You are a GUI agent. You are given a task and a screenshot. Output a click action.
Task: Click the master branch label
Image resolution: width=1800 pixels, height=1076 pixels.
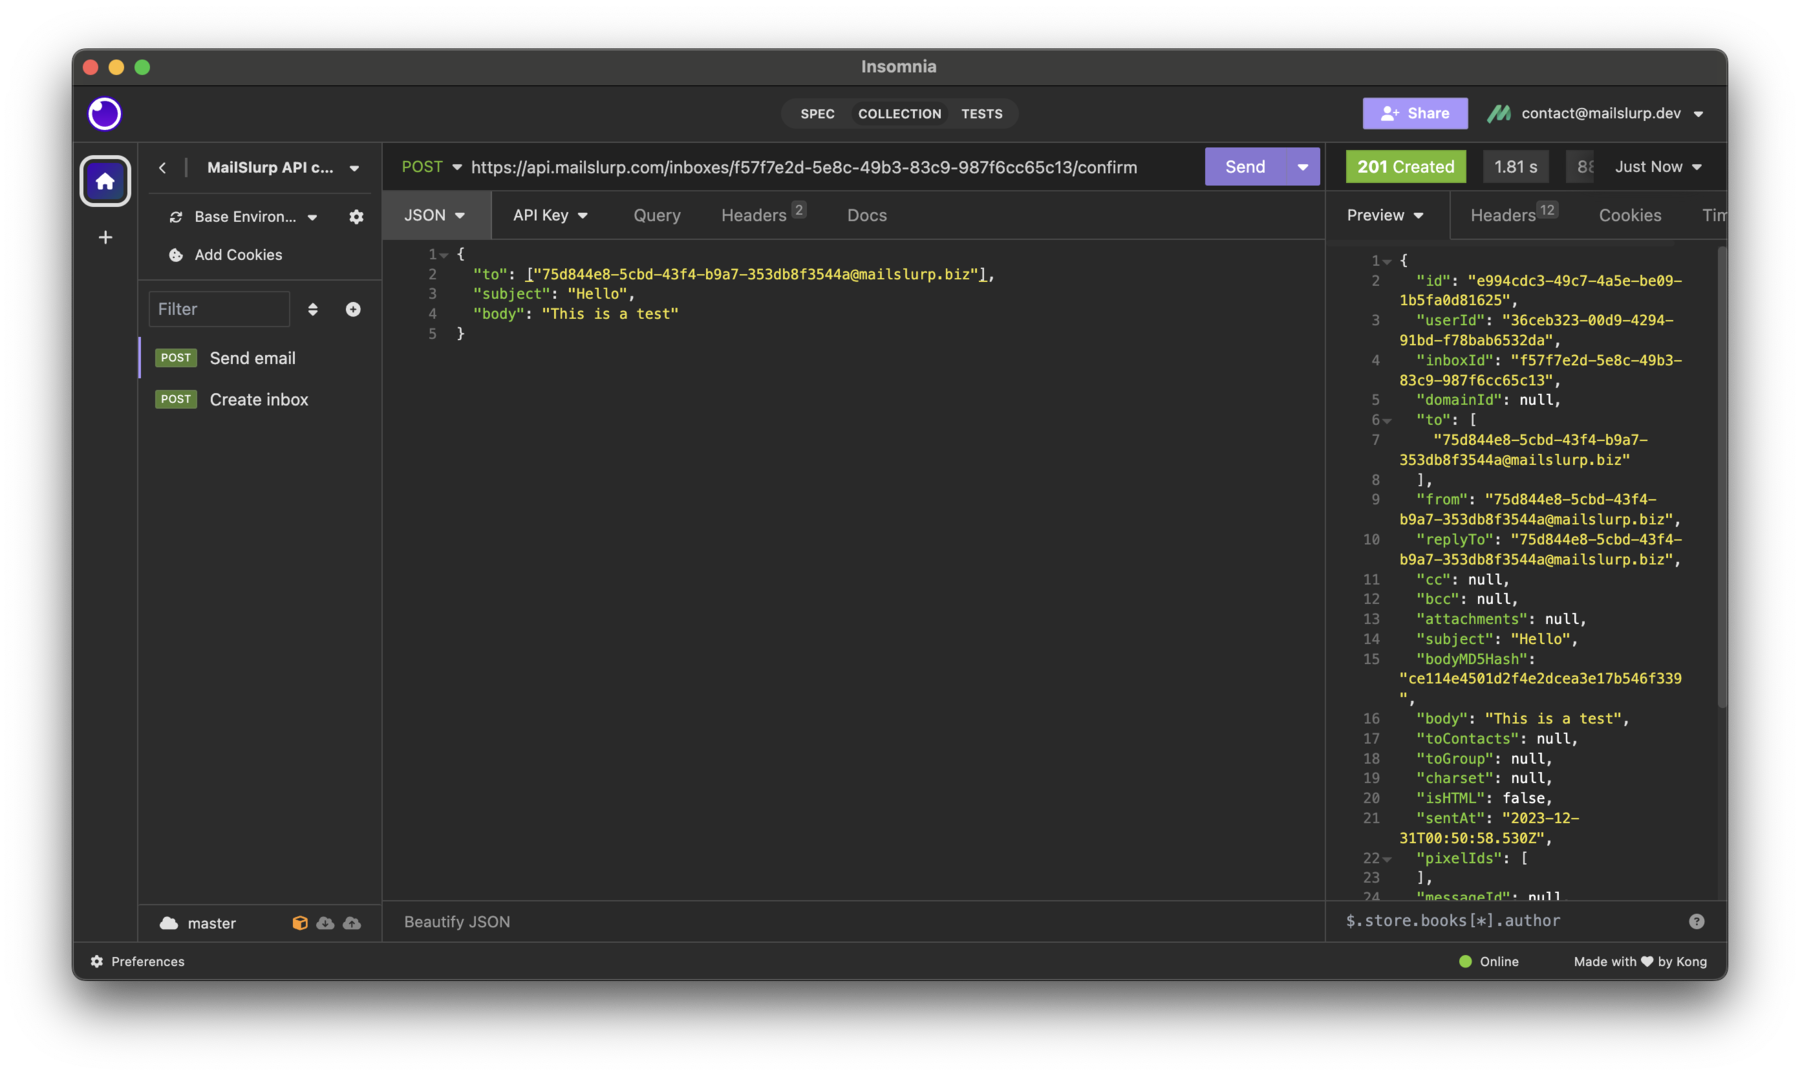[x=212, y=923]
